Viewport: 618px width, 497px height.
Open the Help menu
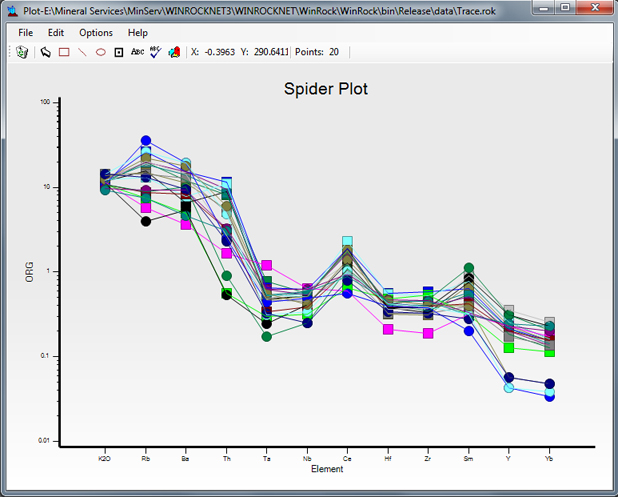tap(138, 33)
